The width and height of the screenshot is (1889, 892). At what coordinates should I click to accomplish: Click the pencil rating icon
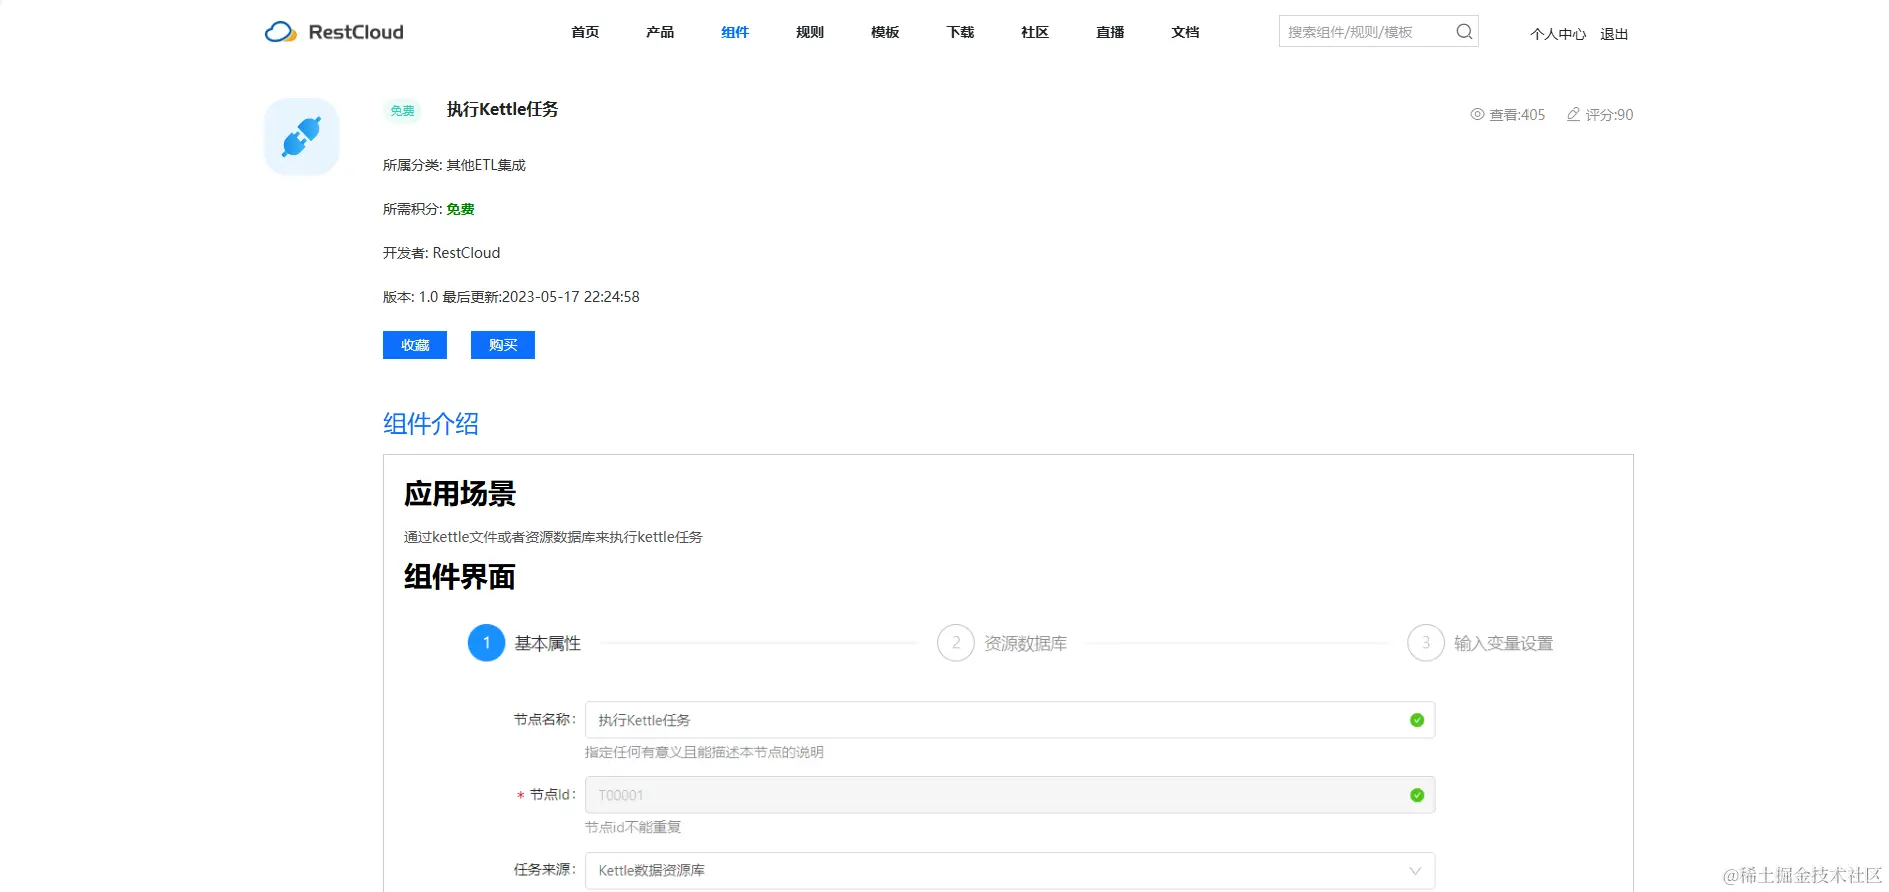1573,114
